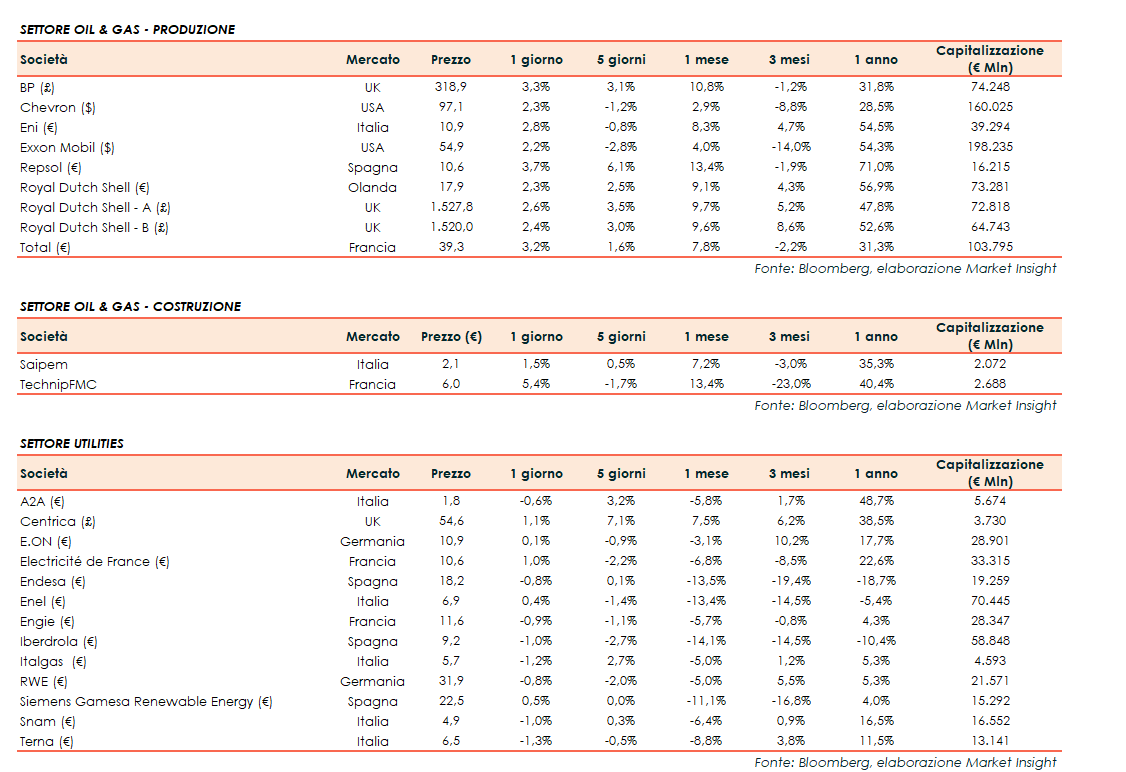
Task: Click the Settore Oil & Gas - Produzione title
Action: [128, 30]
